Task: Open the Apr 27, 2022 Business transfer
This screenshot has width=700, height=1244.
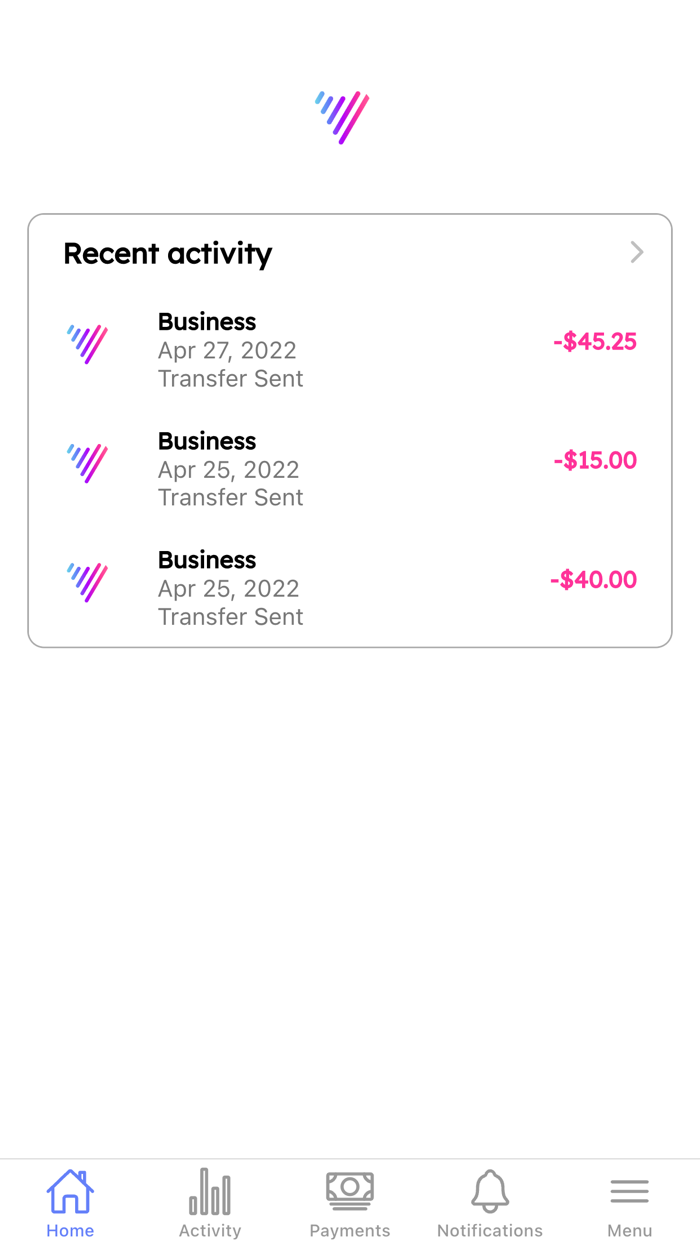Action: 230,350
